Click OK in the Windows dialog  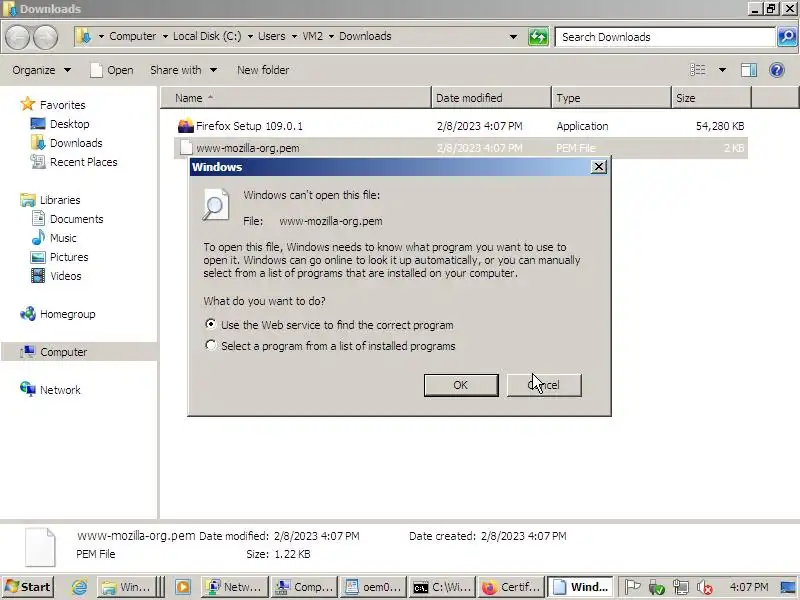coord(461,385)
